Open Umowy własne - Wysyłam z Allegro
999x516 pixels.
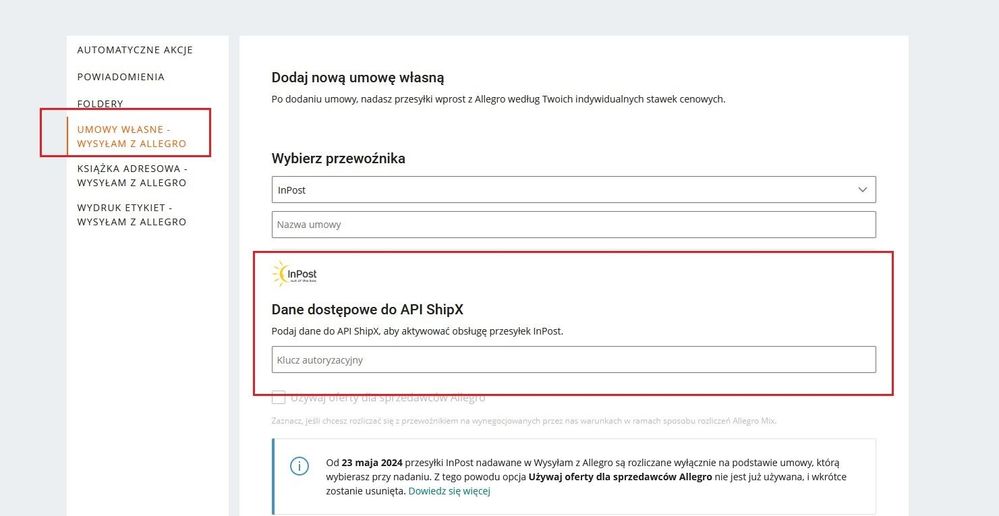(131, 137)
